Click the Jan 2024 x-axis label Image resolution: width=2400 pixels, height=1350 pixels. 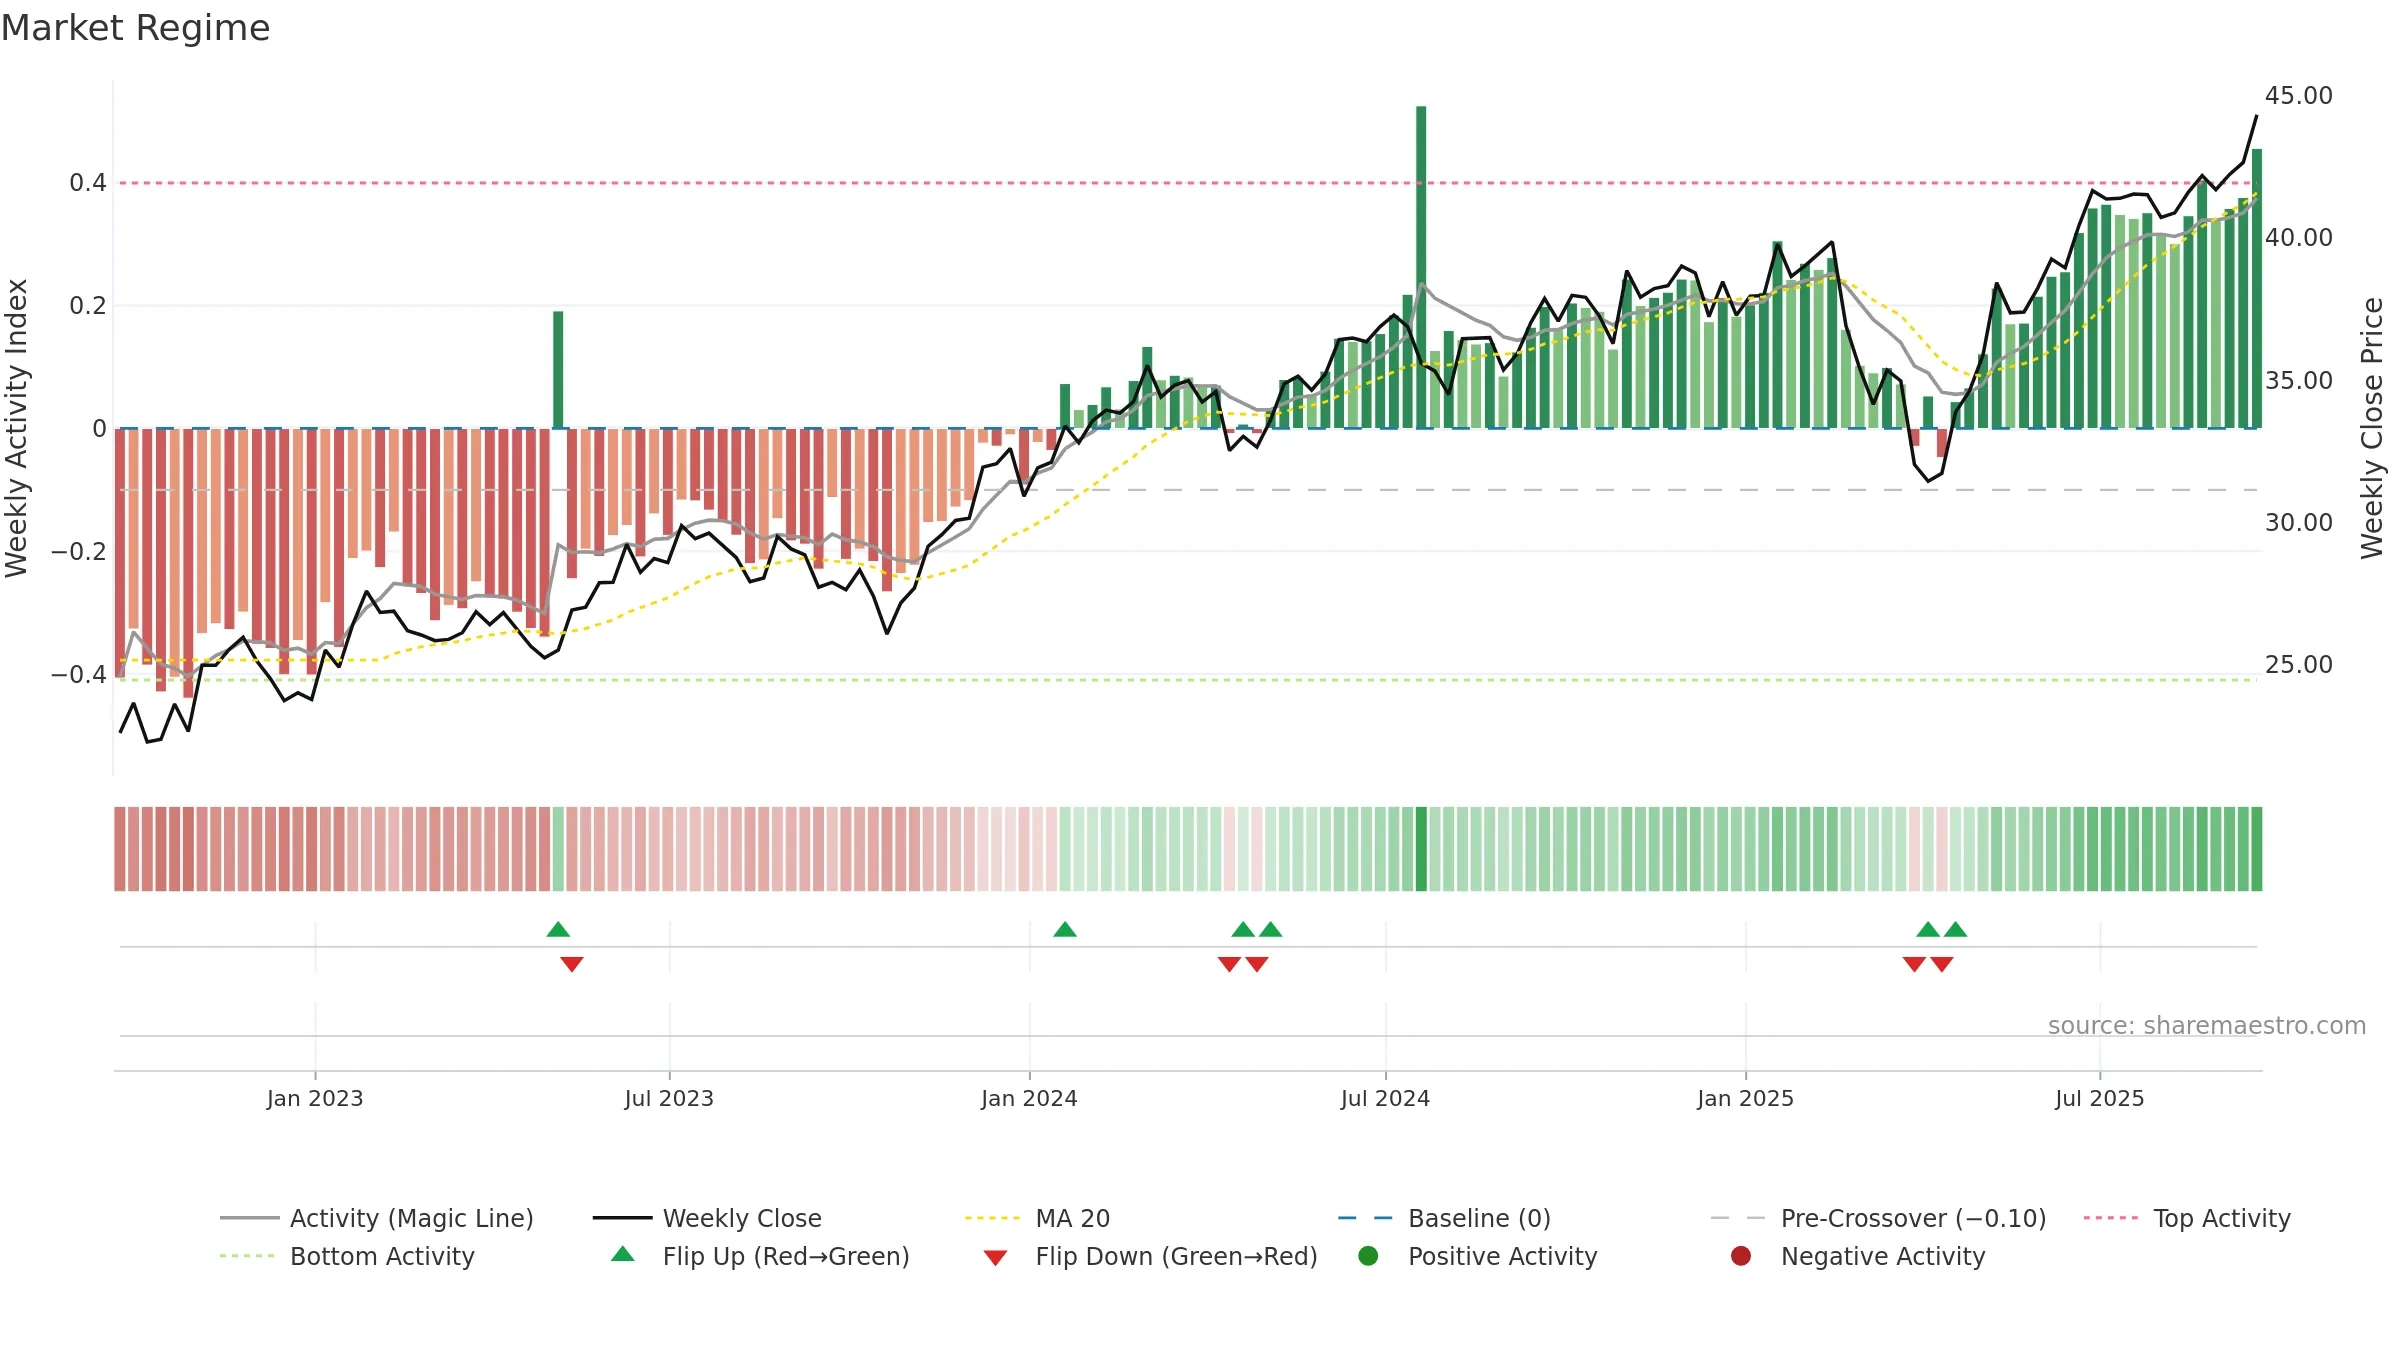pyautogui.click(x=1029, y=1098)
